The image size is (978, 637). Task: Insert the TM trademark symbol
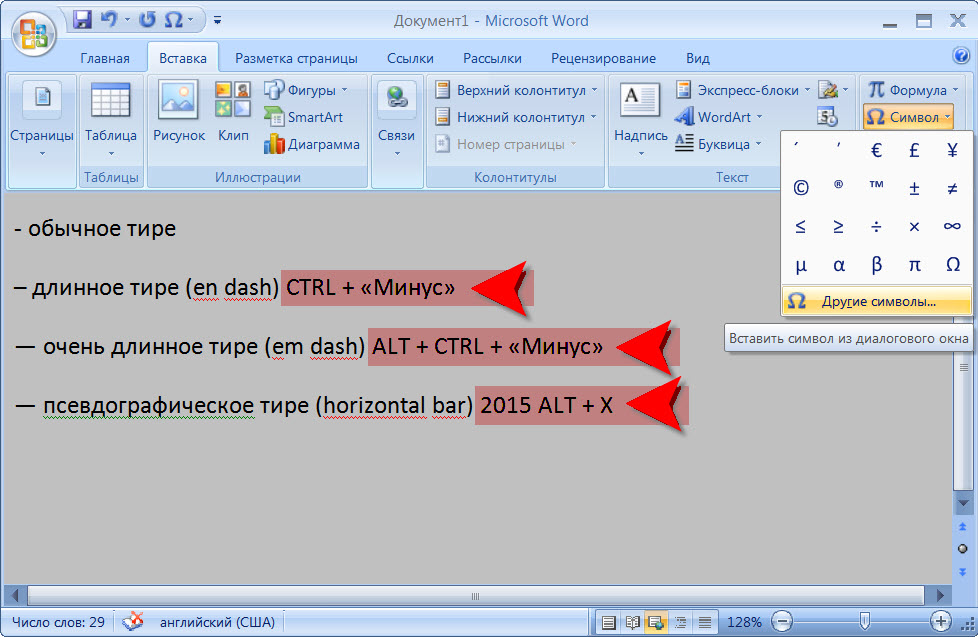(876, 185)
